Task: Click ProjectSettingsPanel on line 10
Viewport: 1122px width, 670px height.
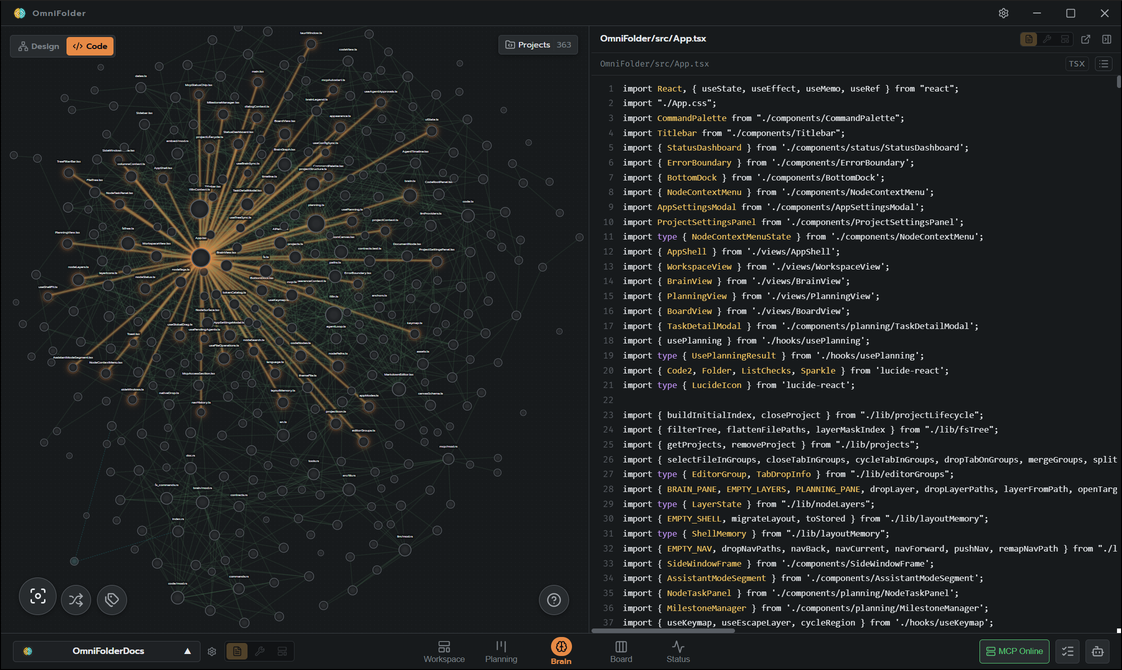Action: [706, 222]
